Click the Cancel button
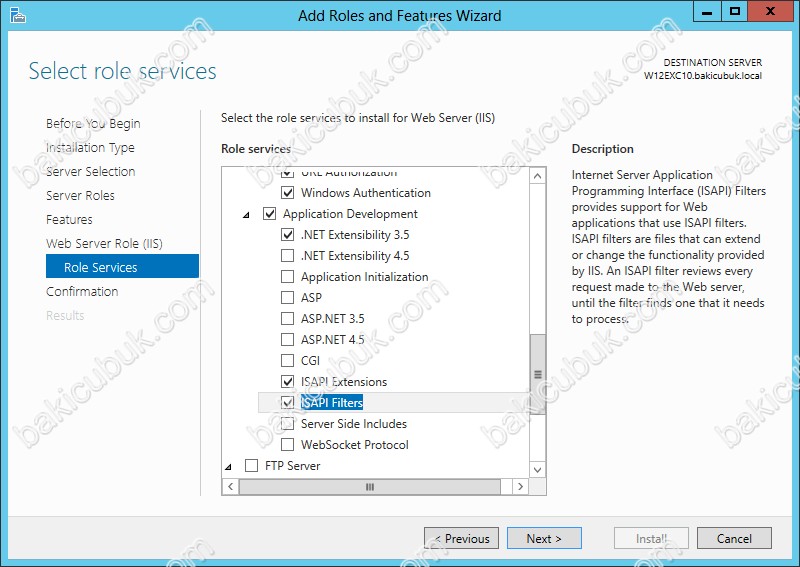This screenshot has height=567, width=800. tap(734, 538)
